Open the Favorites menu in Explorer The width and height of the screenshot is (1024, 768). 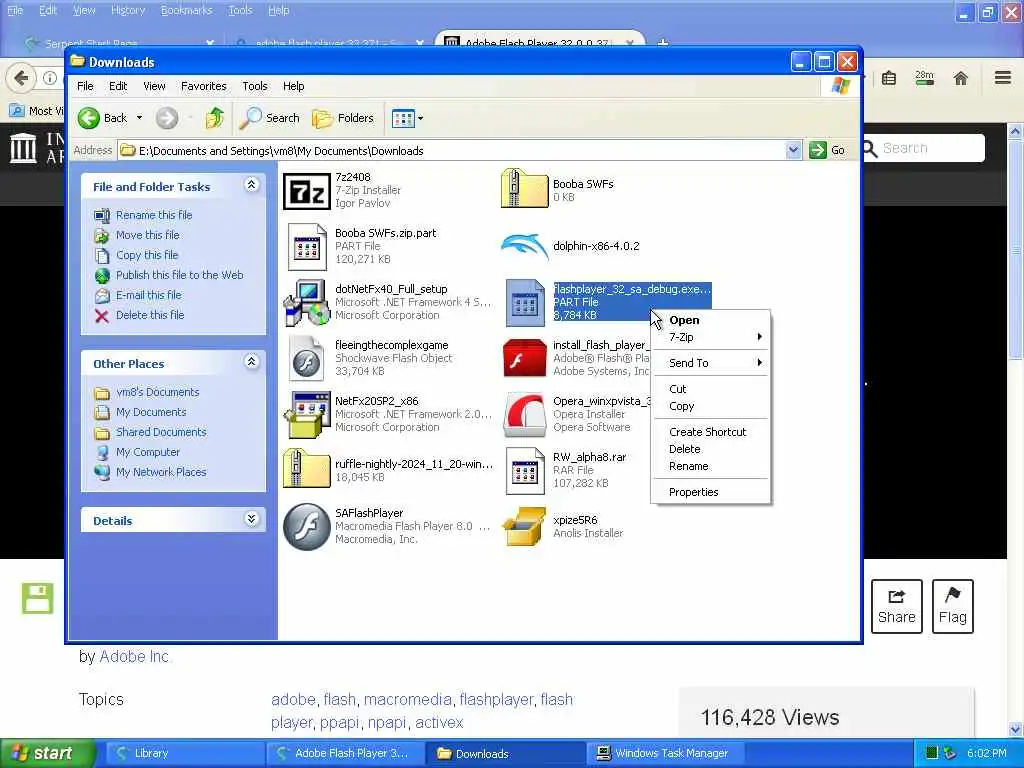coord(204,86)
